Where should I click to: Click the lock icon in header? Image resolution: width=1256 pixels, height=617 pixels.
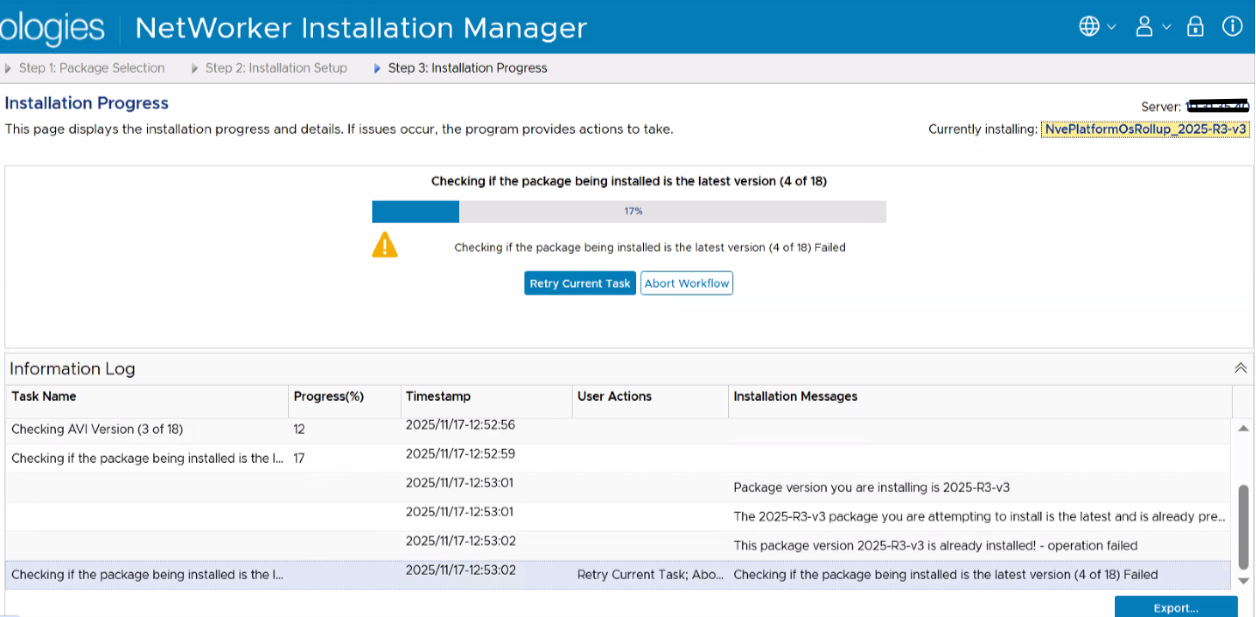click(x=1195, y=27)
